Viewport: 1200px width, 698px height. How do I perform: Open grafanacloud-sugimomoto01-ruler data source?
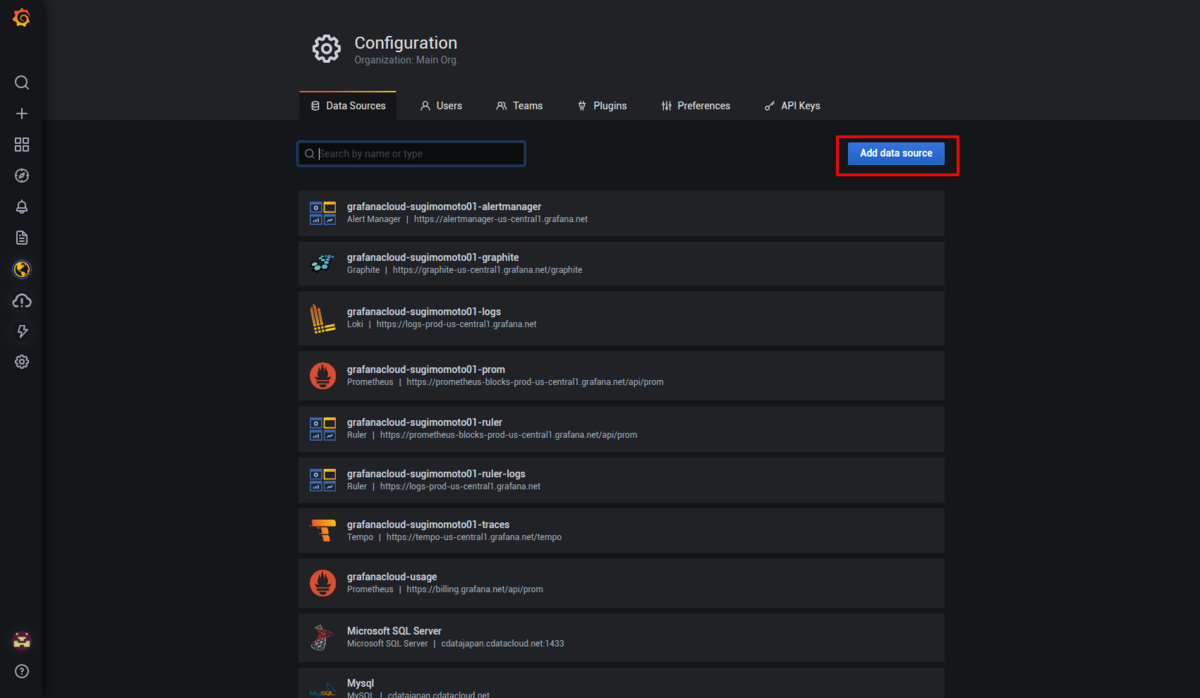621,429
